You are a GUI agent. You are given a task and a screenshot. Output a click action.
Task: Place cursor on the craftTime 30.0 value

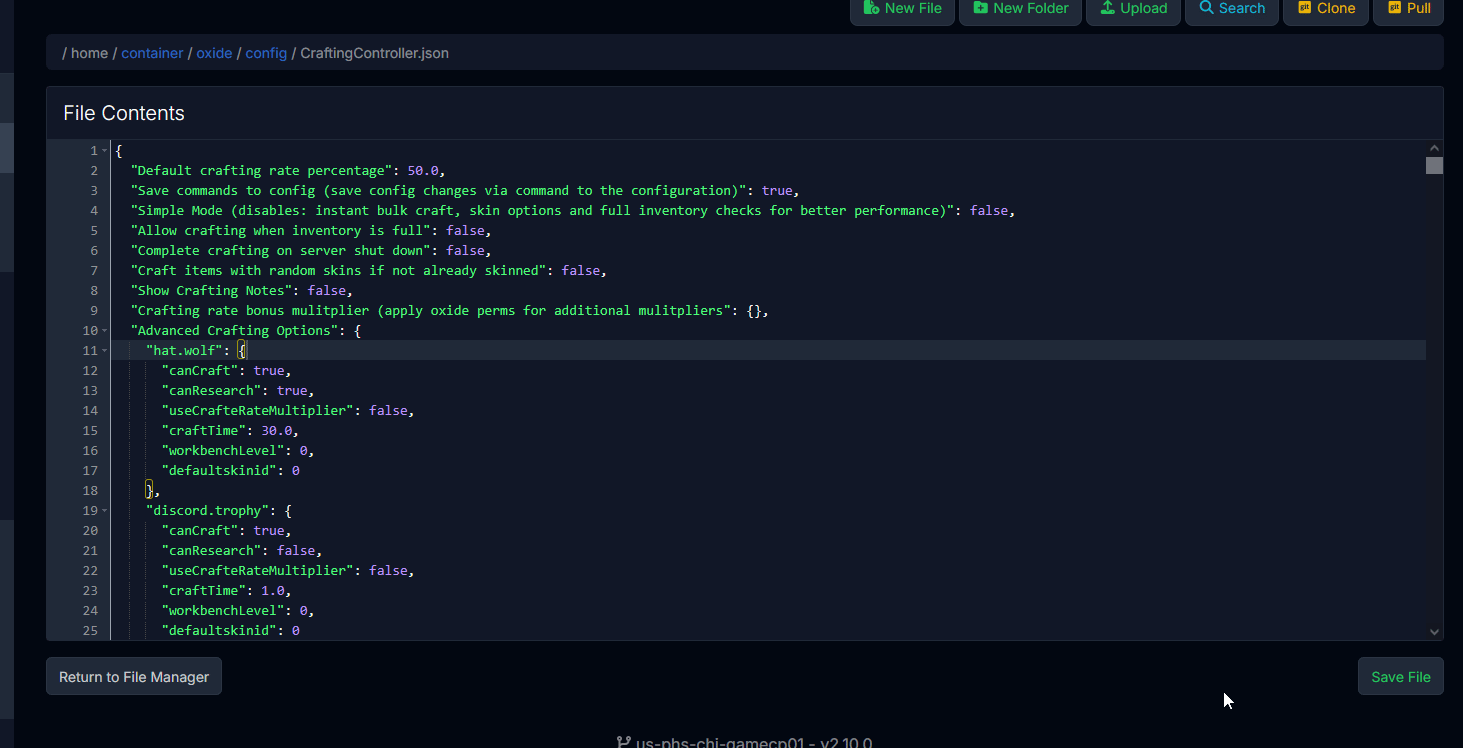point(276,431)
